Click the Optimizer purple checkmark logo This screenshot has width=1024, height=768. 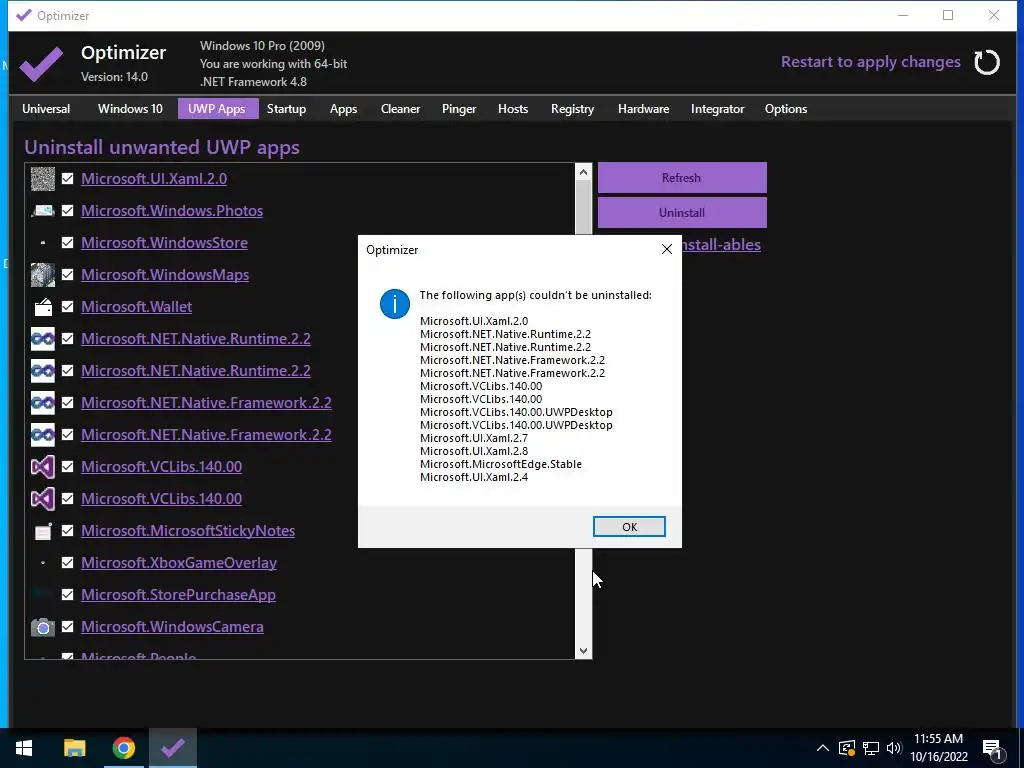click(40, 64)
